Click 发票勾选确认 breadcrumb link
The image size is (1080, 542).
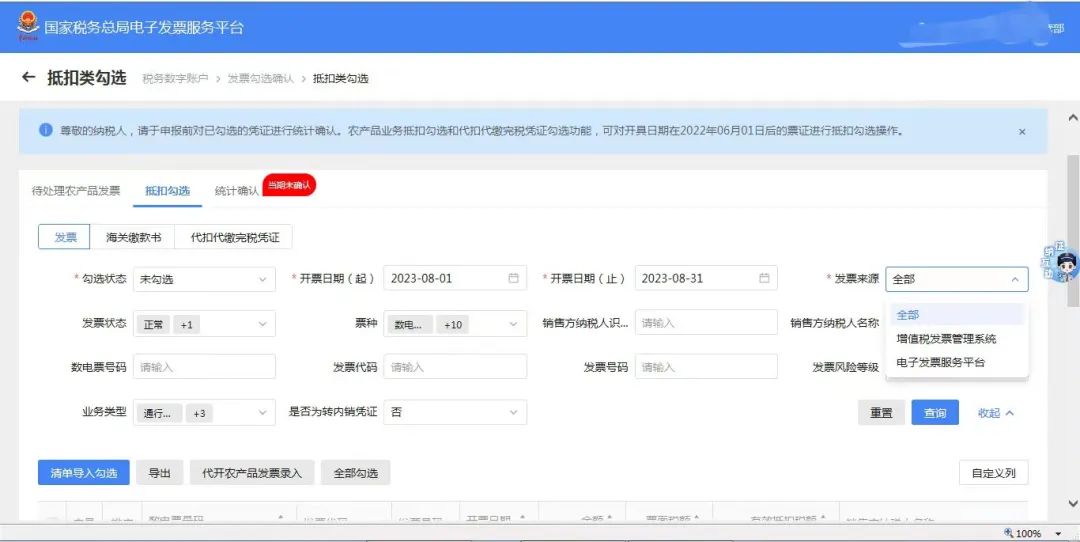tap(260, 79)
